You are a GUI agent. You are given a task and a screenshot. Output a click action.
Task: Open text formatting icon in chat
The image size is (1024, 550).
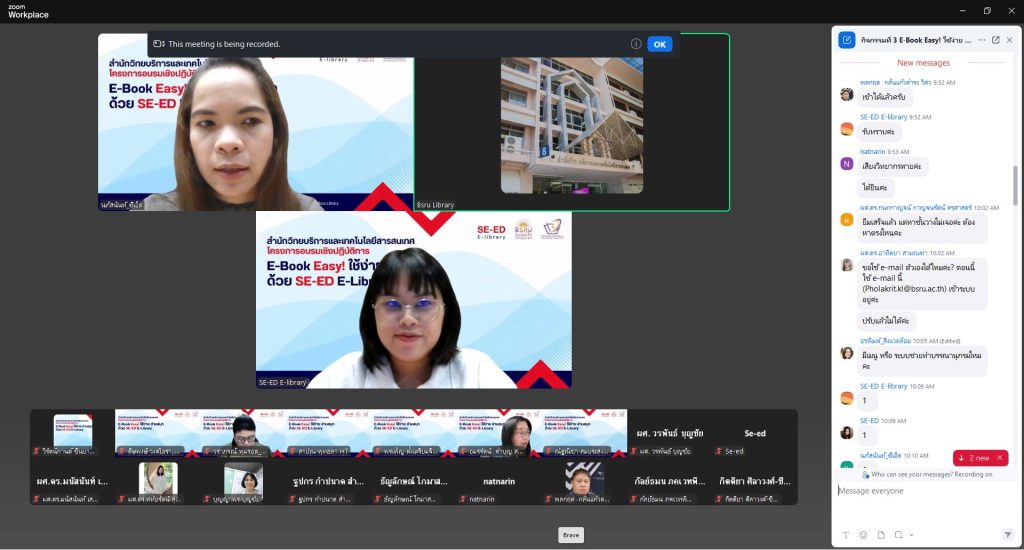[846, 535]
